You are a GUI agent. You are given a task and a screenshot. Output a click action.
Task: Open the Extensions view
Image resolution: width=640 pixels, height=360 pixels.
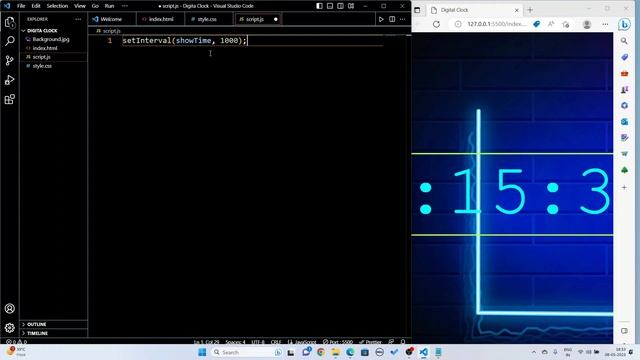pos(10,99)
